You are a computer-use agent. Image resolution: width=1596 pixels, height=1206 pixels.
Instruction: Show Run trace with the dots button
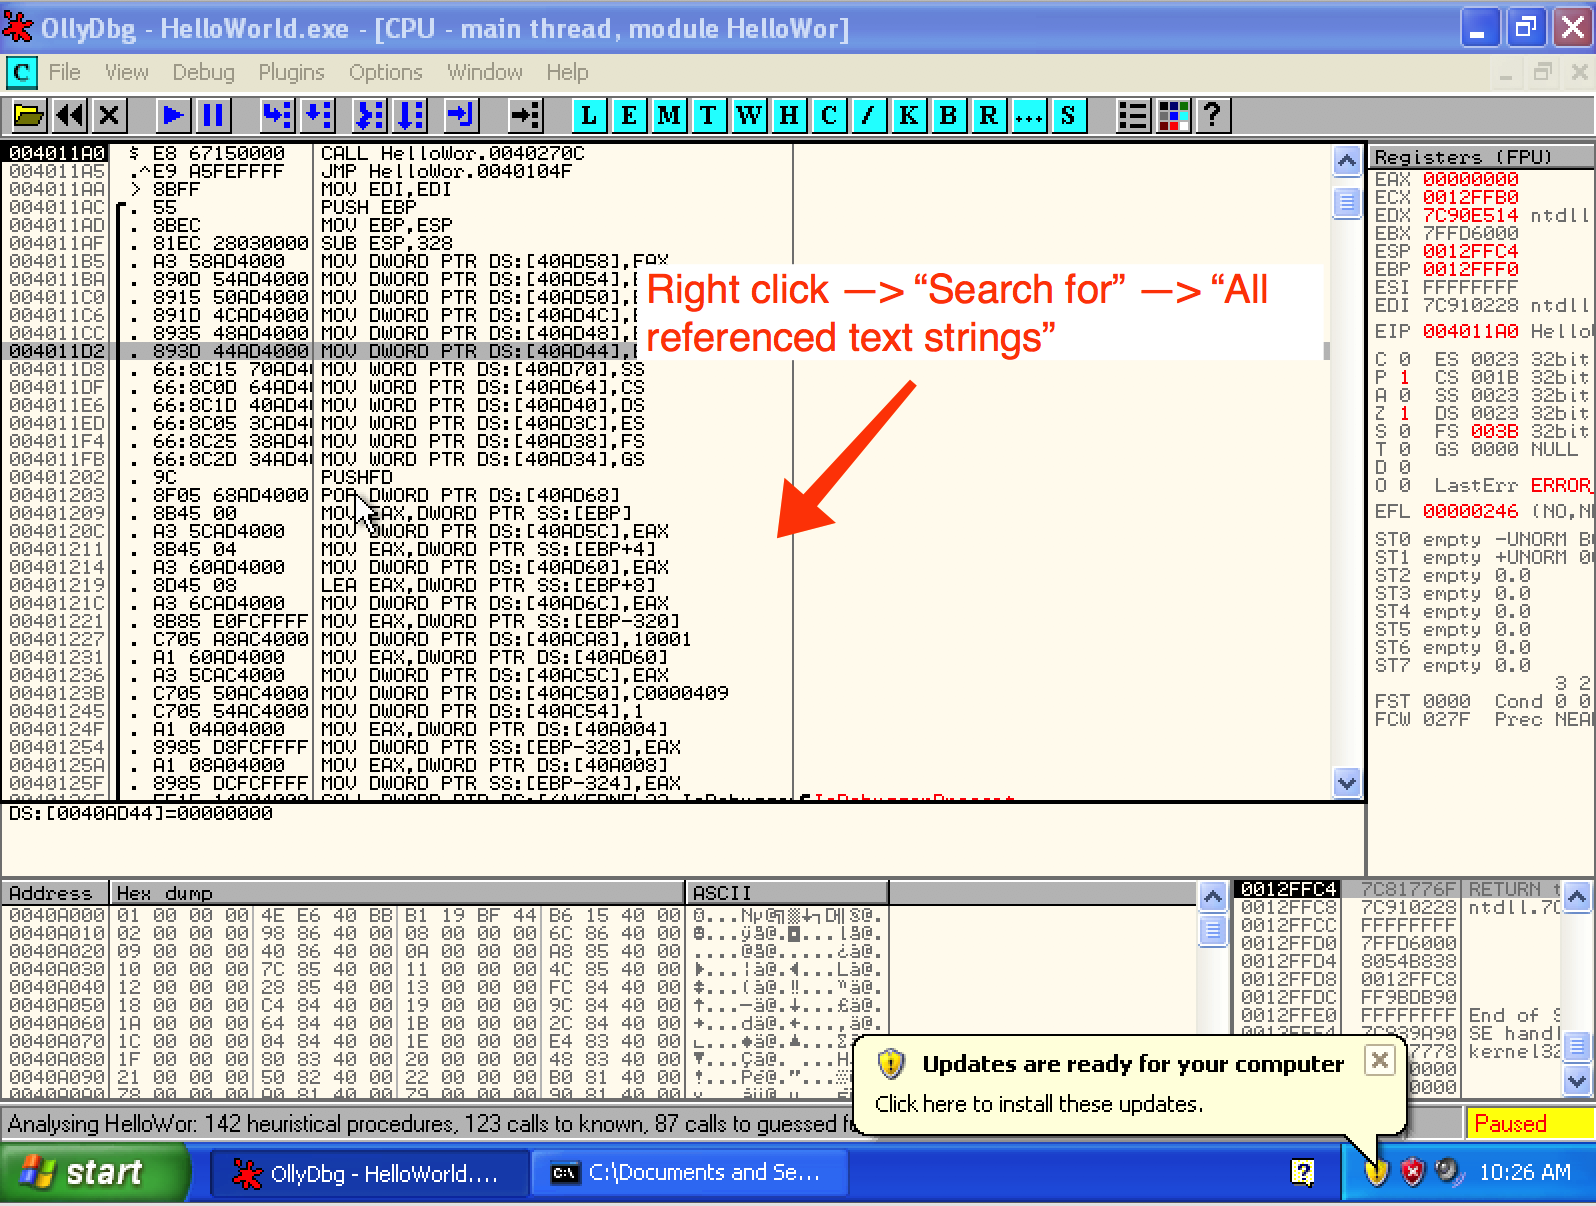pos(1028,115)
